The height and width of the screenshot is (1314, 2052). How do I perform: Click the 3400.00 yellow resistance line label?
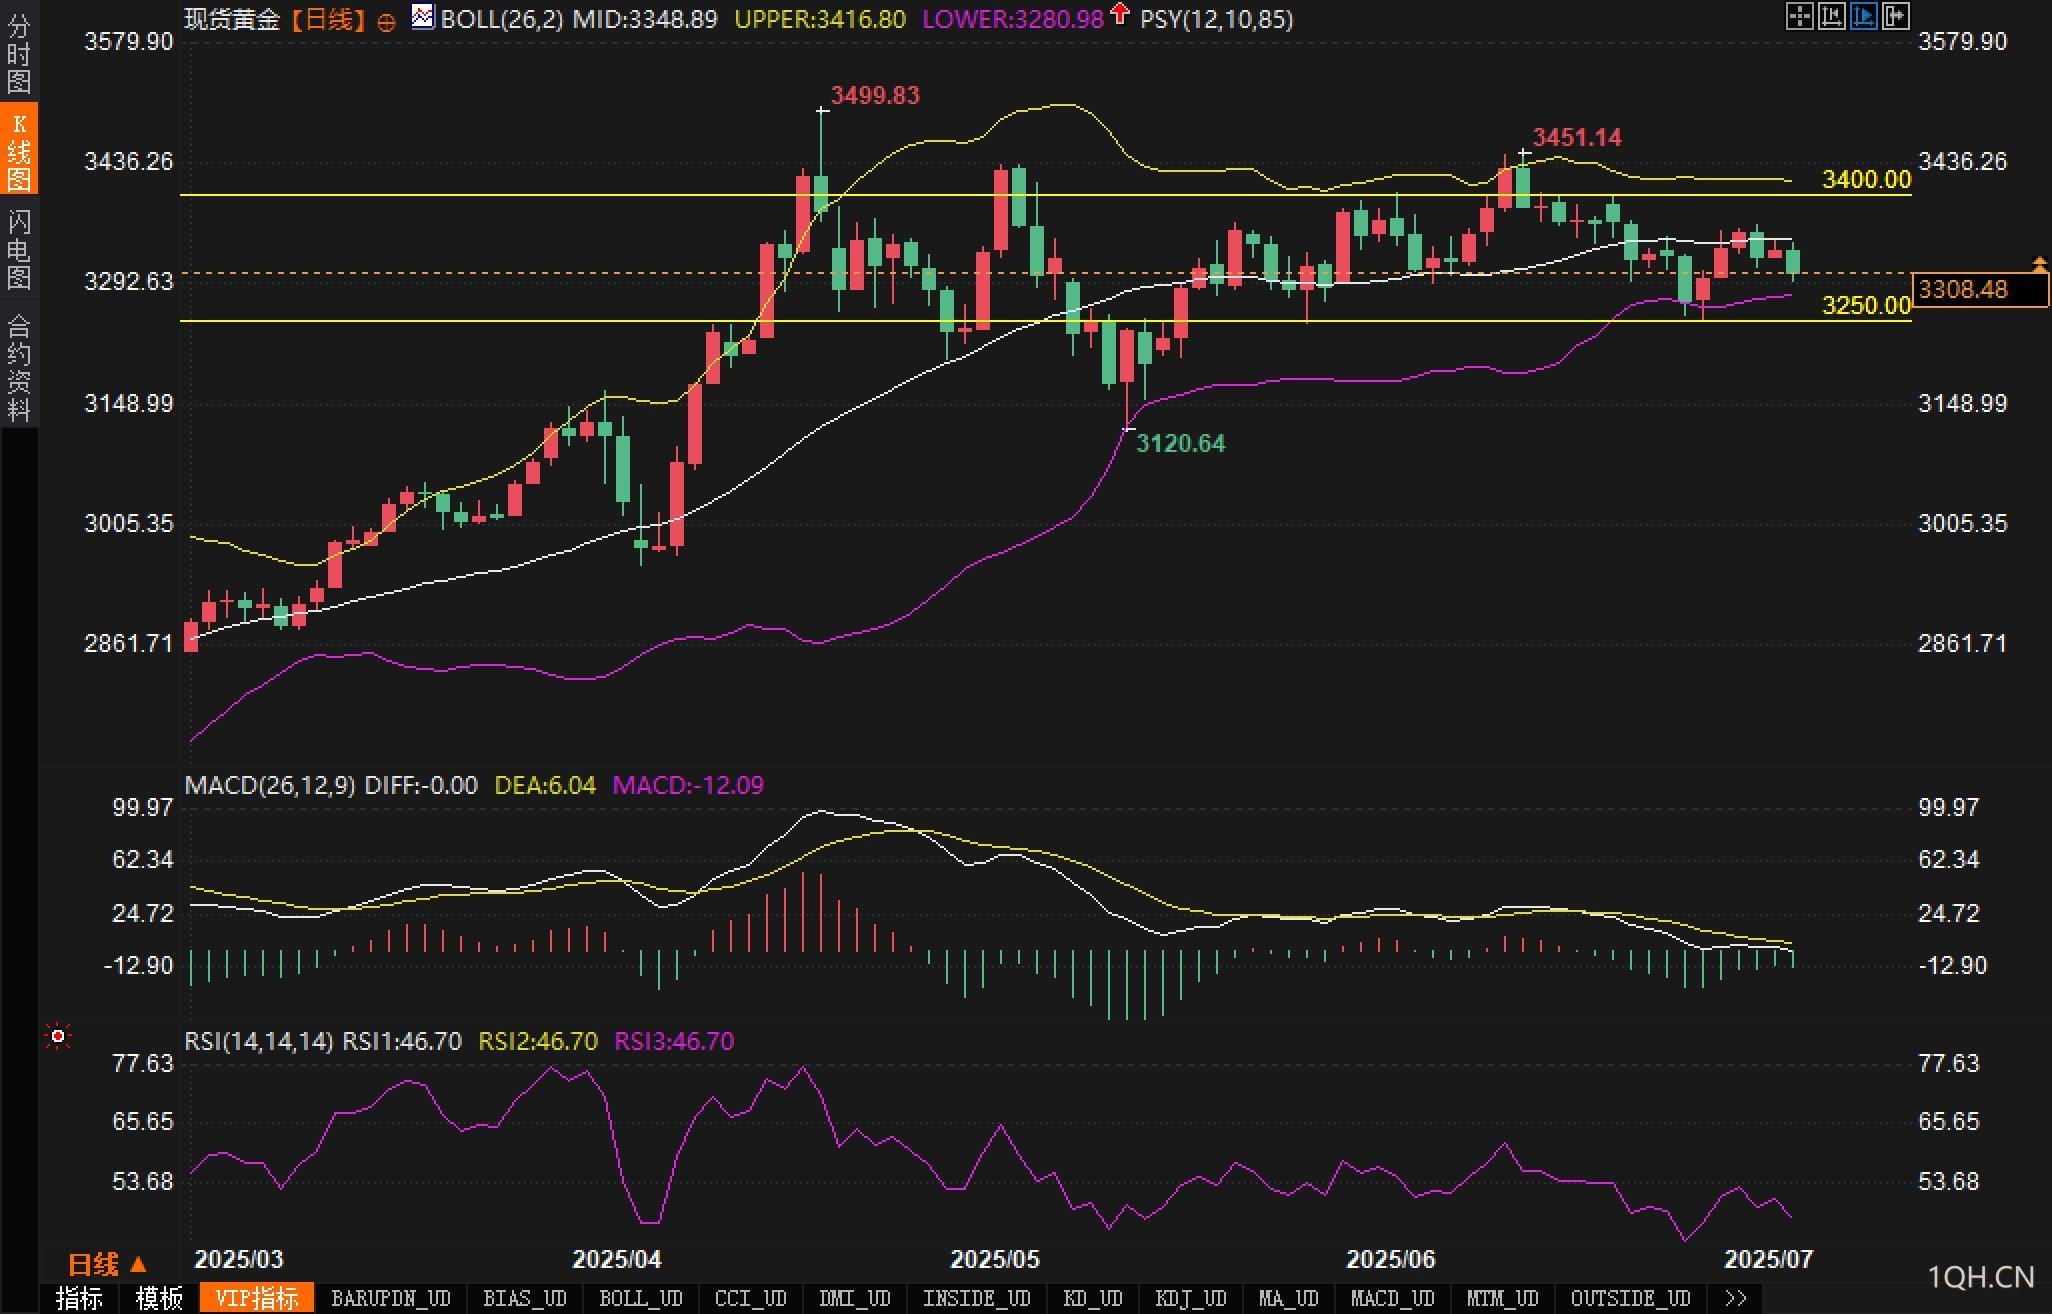coord(1866,180)
